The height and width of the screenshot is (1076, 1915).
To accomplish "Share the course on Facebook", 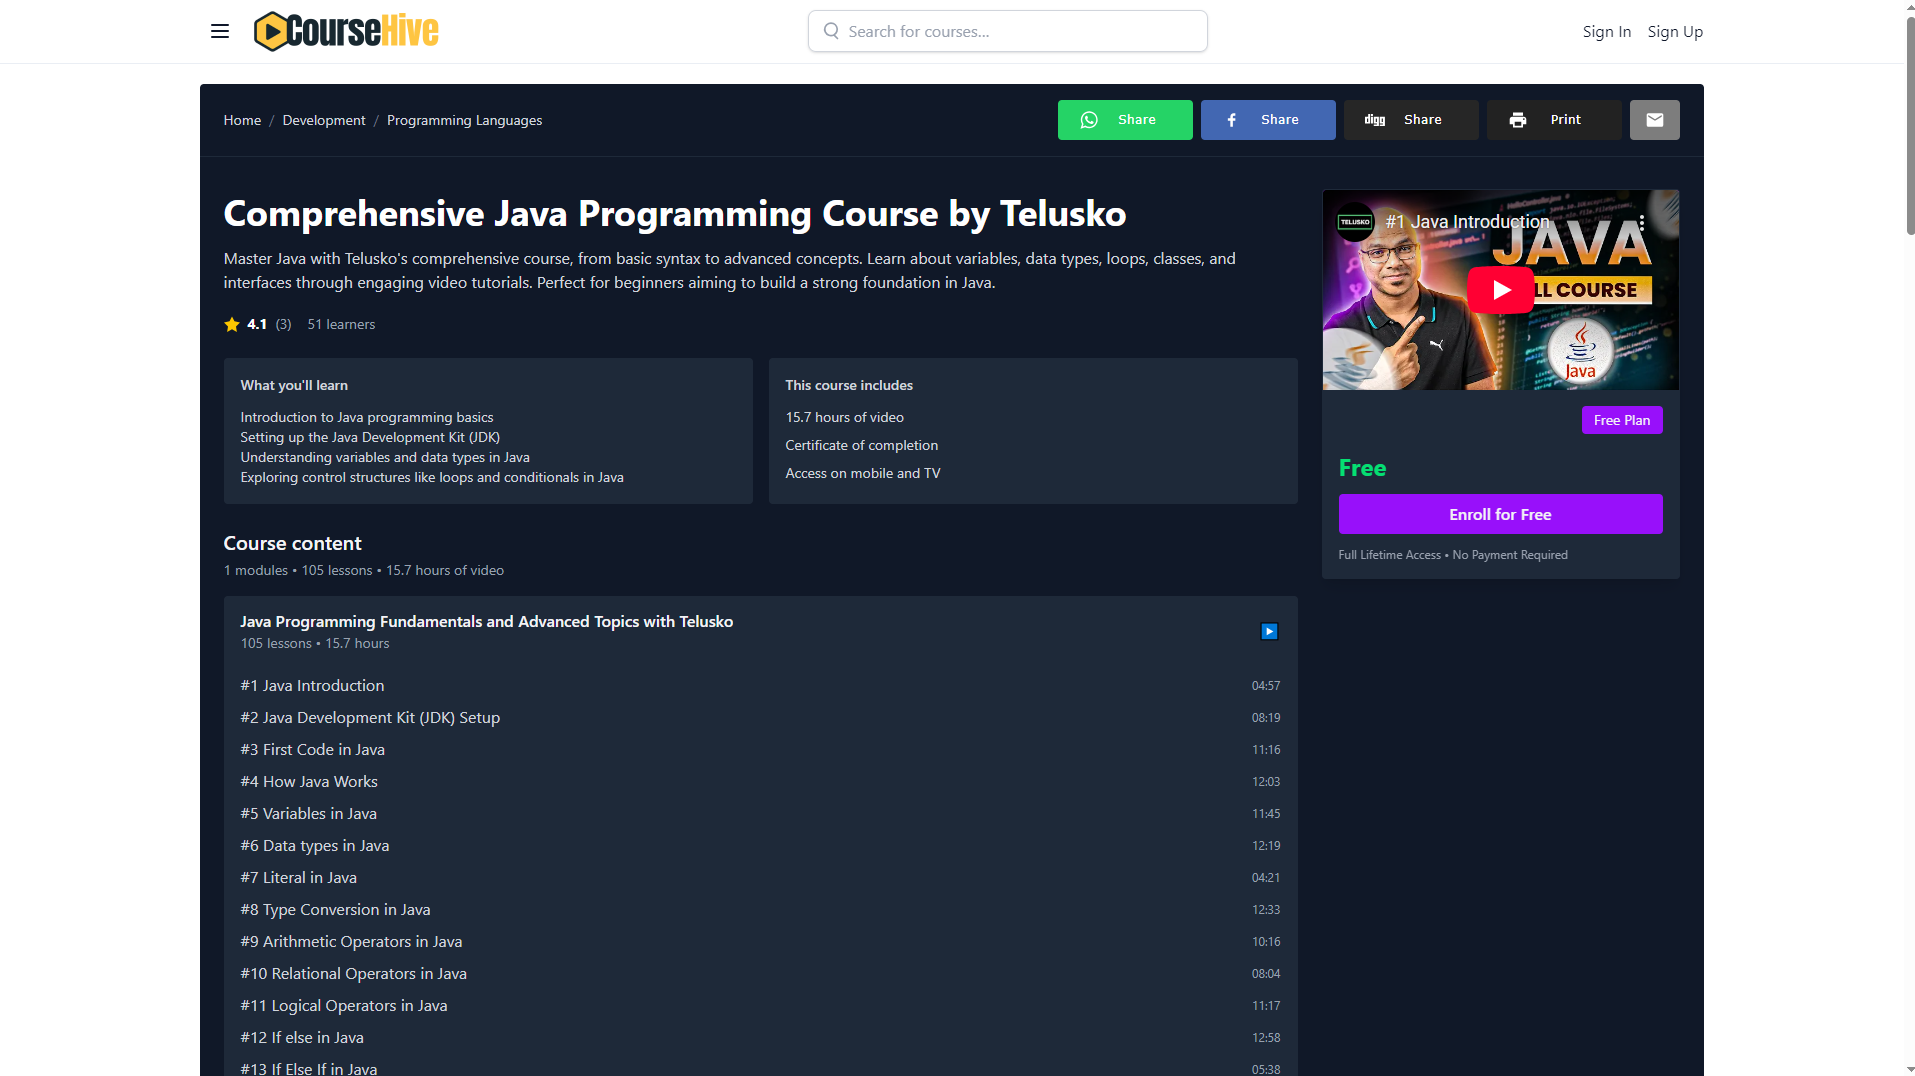I will (x=1267, y=120).
